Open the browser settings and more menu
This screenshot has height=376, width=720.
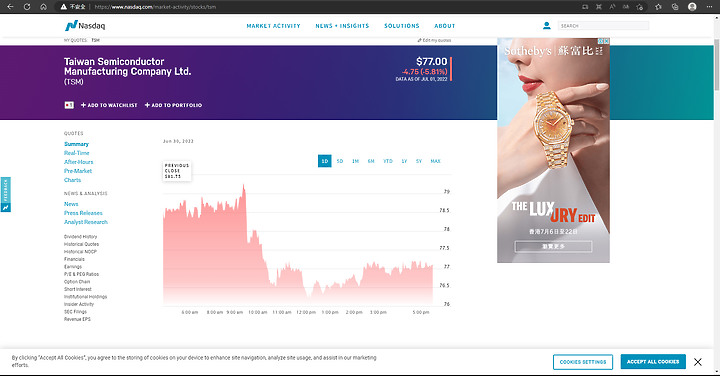point(709,7)
